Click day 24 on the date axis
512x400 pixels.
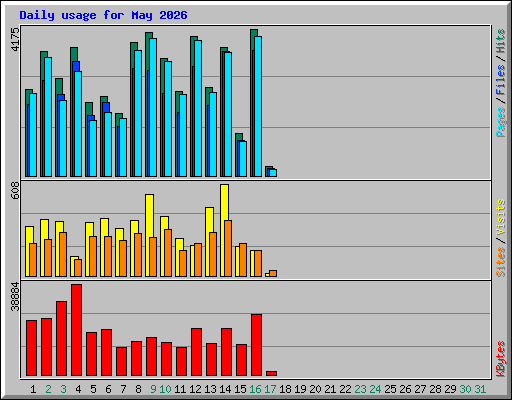375,389
